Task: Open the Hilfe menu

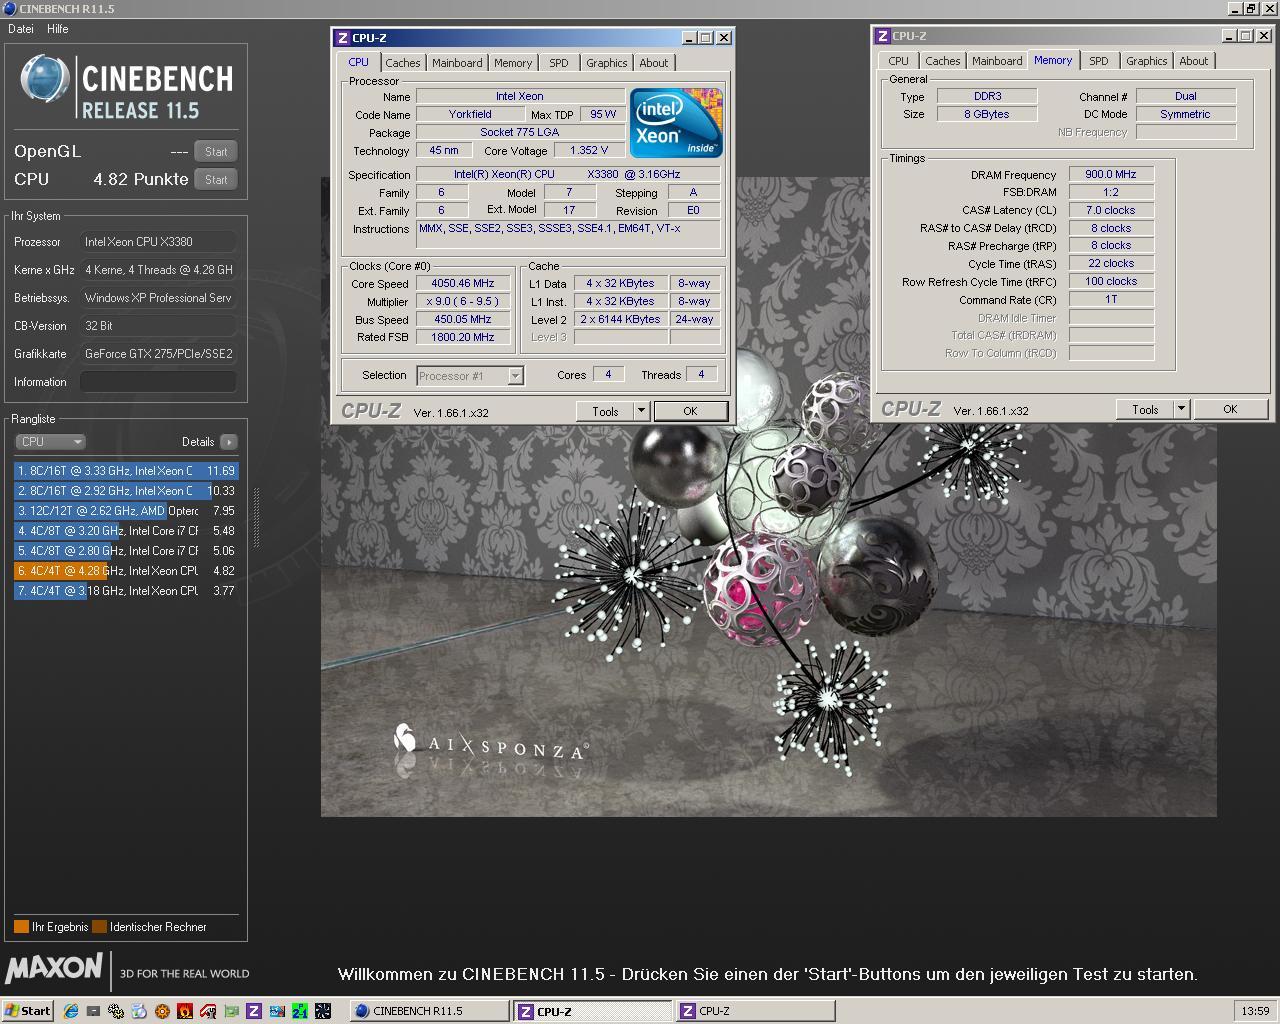Action: click(58, 29)
